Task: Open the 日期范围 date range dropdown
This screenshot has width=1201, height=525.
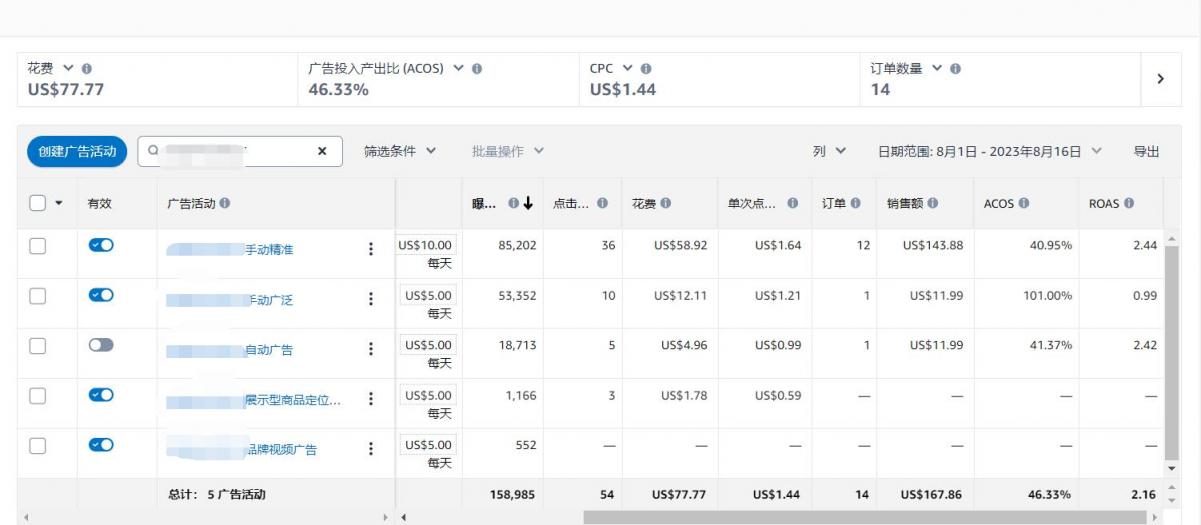Action: [990, 152]
